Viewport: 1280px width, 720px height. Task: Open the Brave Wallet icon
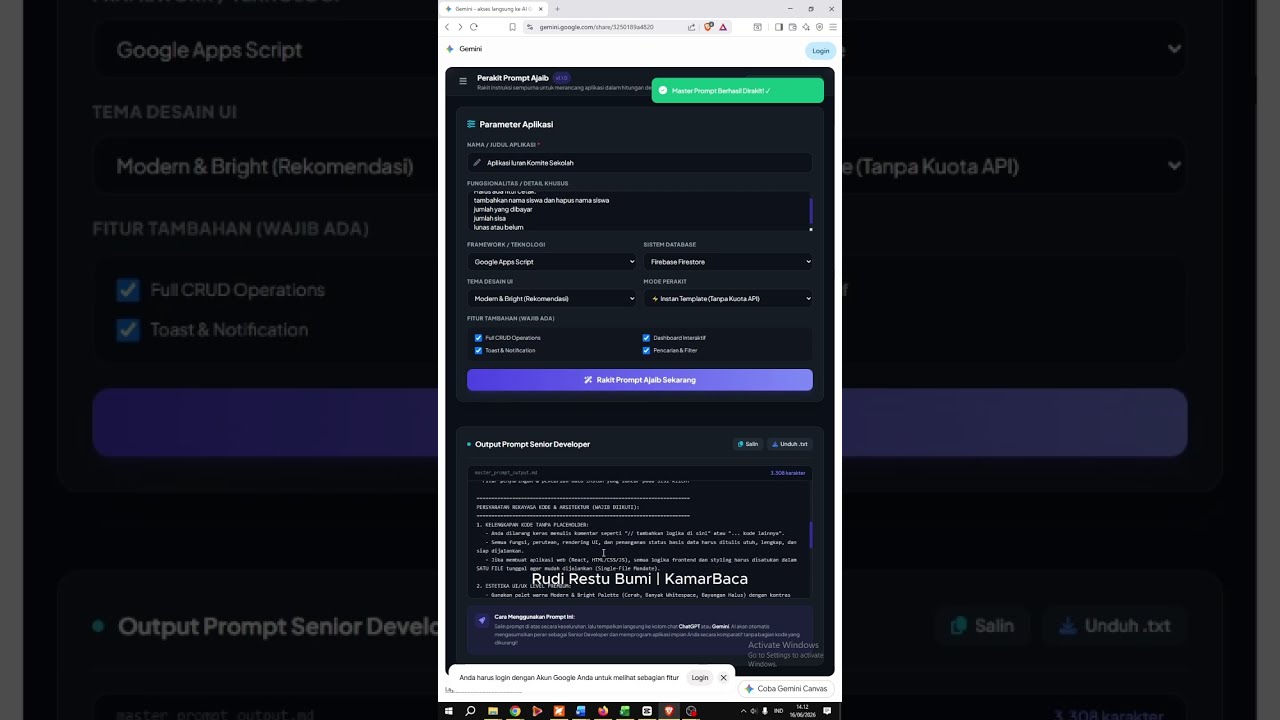click(x=793, y=27)
